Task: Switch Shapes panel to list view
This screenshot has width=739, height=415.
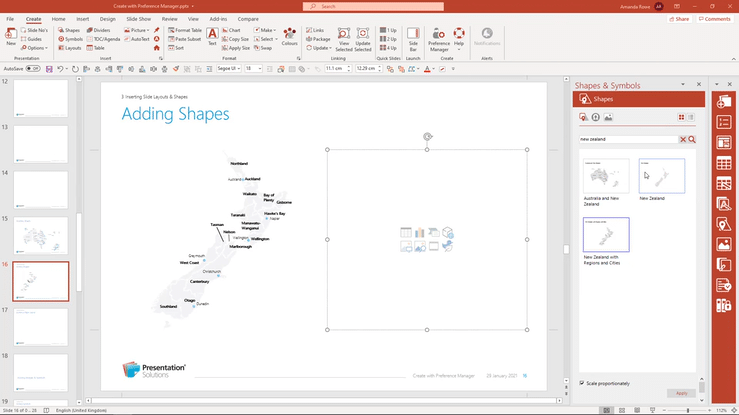Action: click(x=691, y=118)
